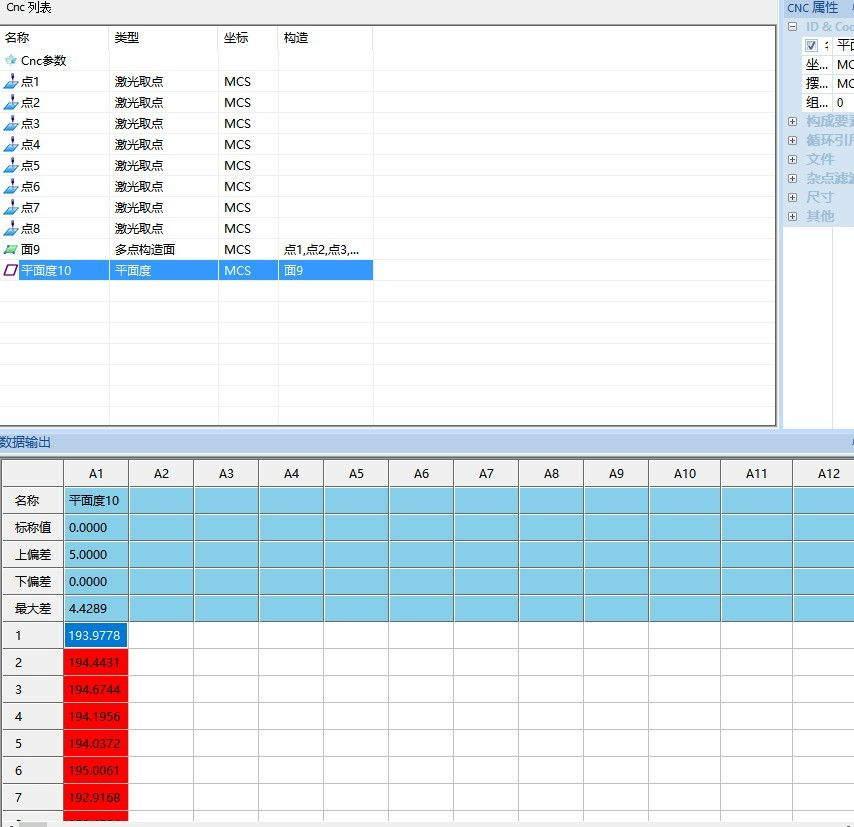Screen dimensions: 854x827
Task: Click the laser point icon beside 点5
Action: tap(11, 165)
